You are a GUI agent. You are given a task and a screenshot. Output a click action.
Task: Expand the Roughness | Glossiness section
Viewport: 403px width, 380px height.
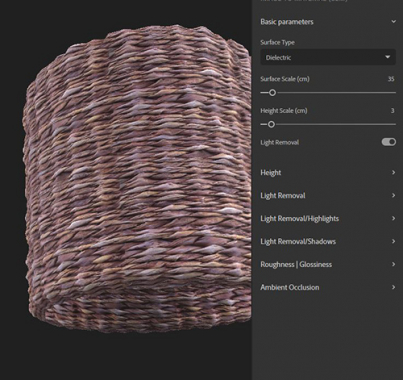click(x=394, y=264)
